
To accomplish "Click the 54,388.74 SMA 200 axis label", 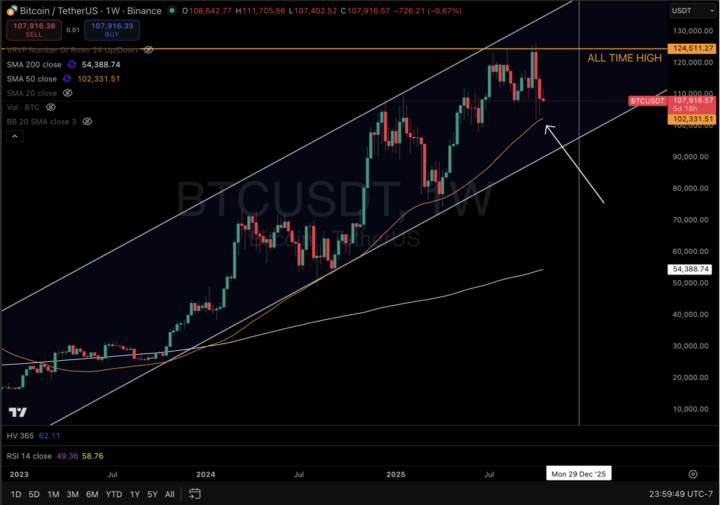I will point(691,269).
